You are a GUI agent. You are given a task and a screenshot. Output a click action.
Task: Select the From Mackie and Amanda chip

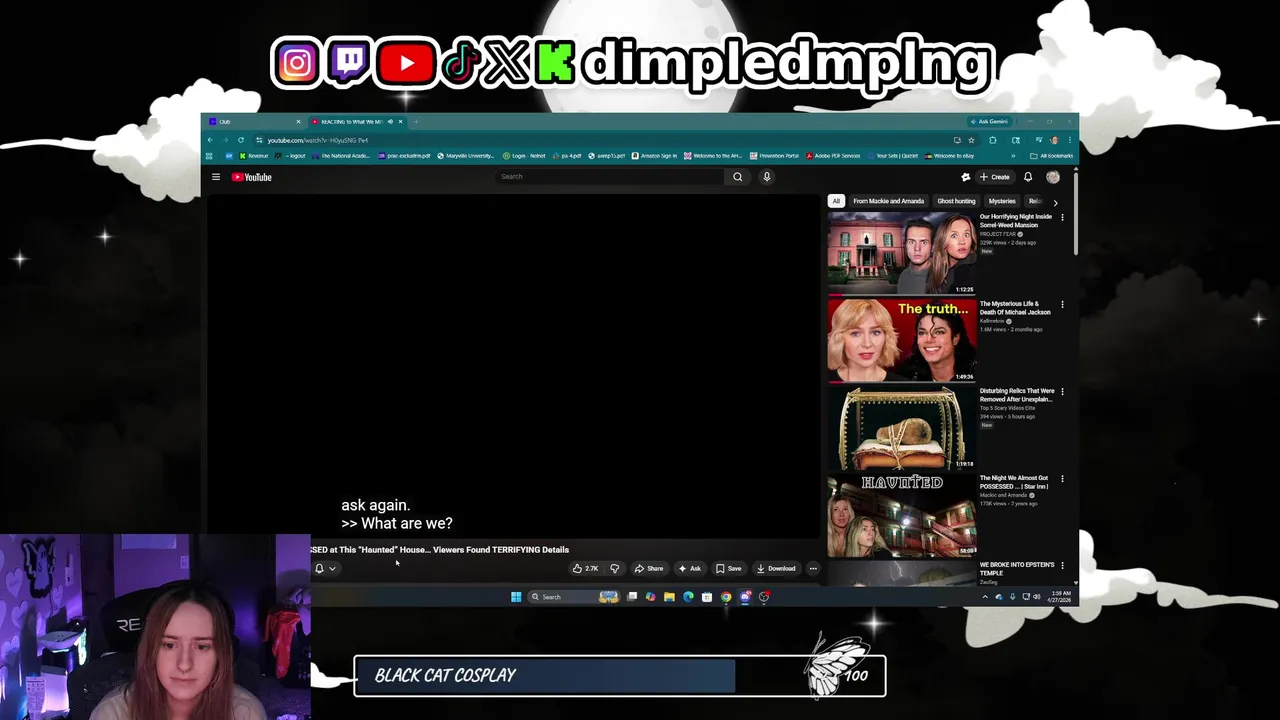coord(888,201)
